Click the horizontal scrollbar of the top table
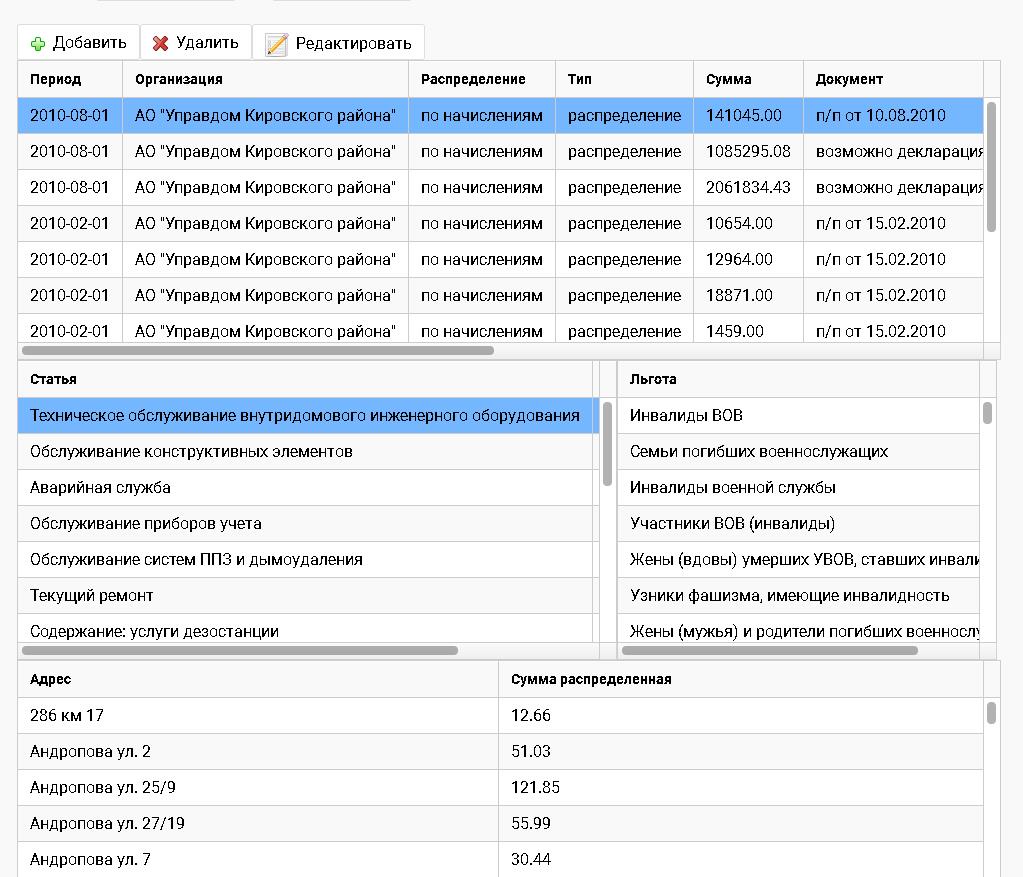 [x=258, y=351]
